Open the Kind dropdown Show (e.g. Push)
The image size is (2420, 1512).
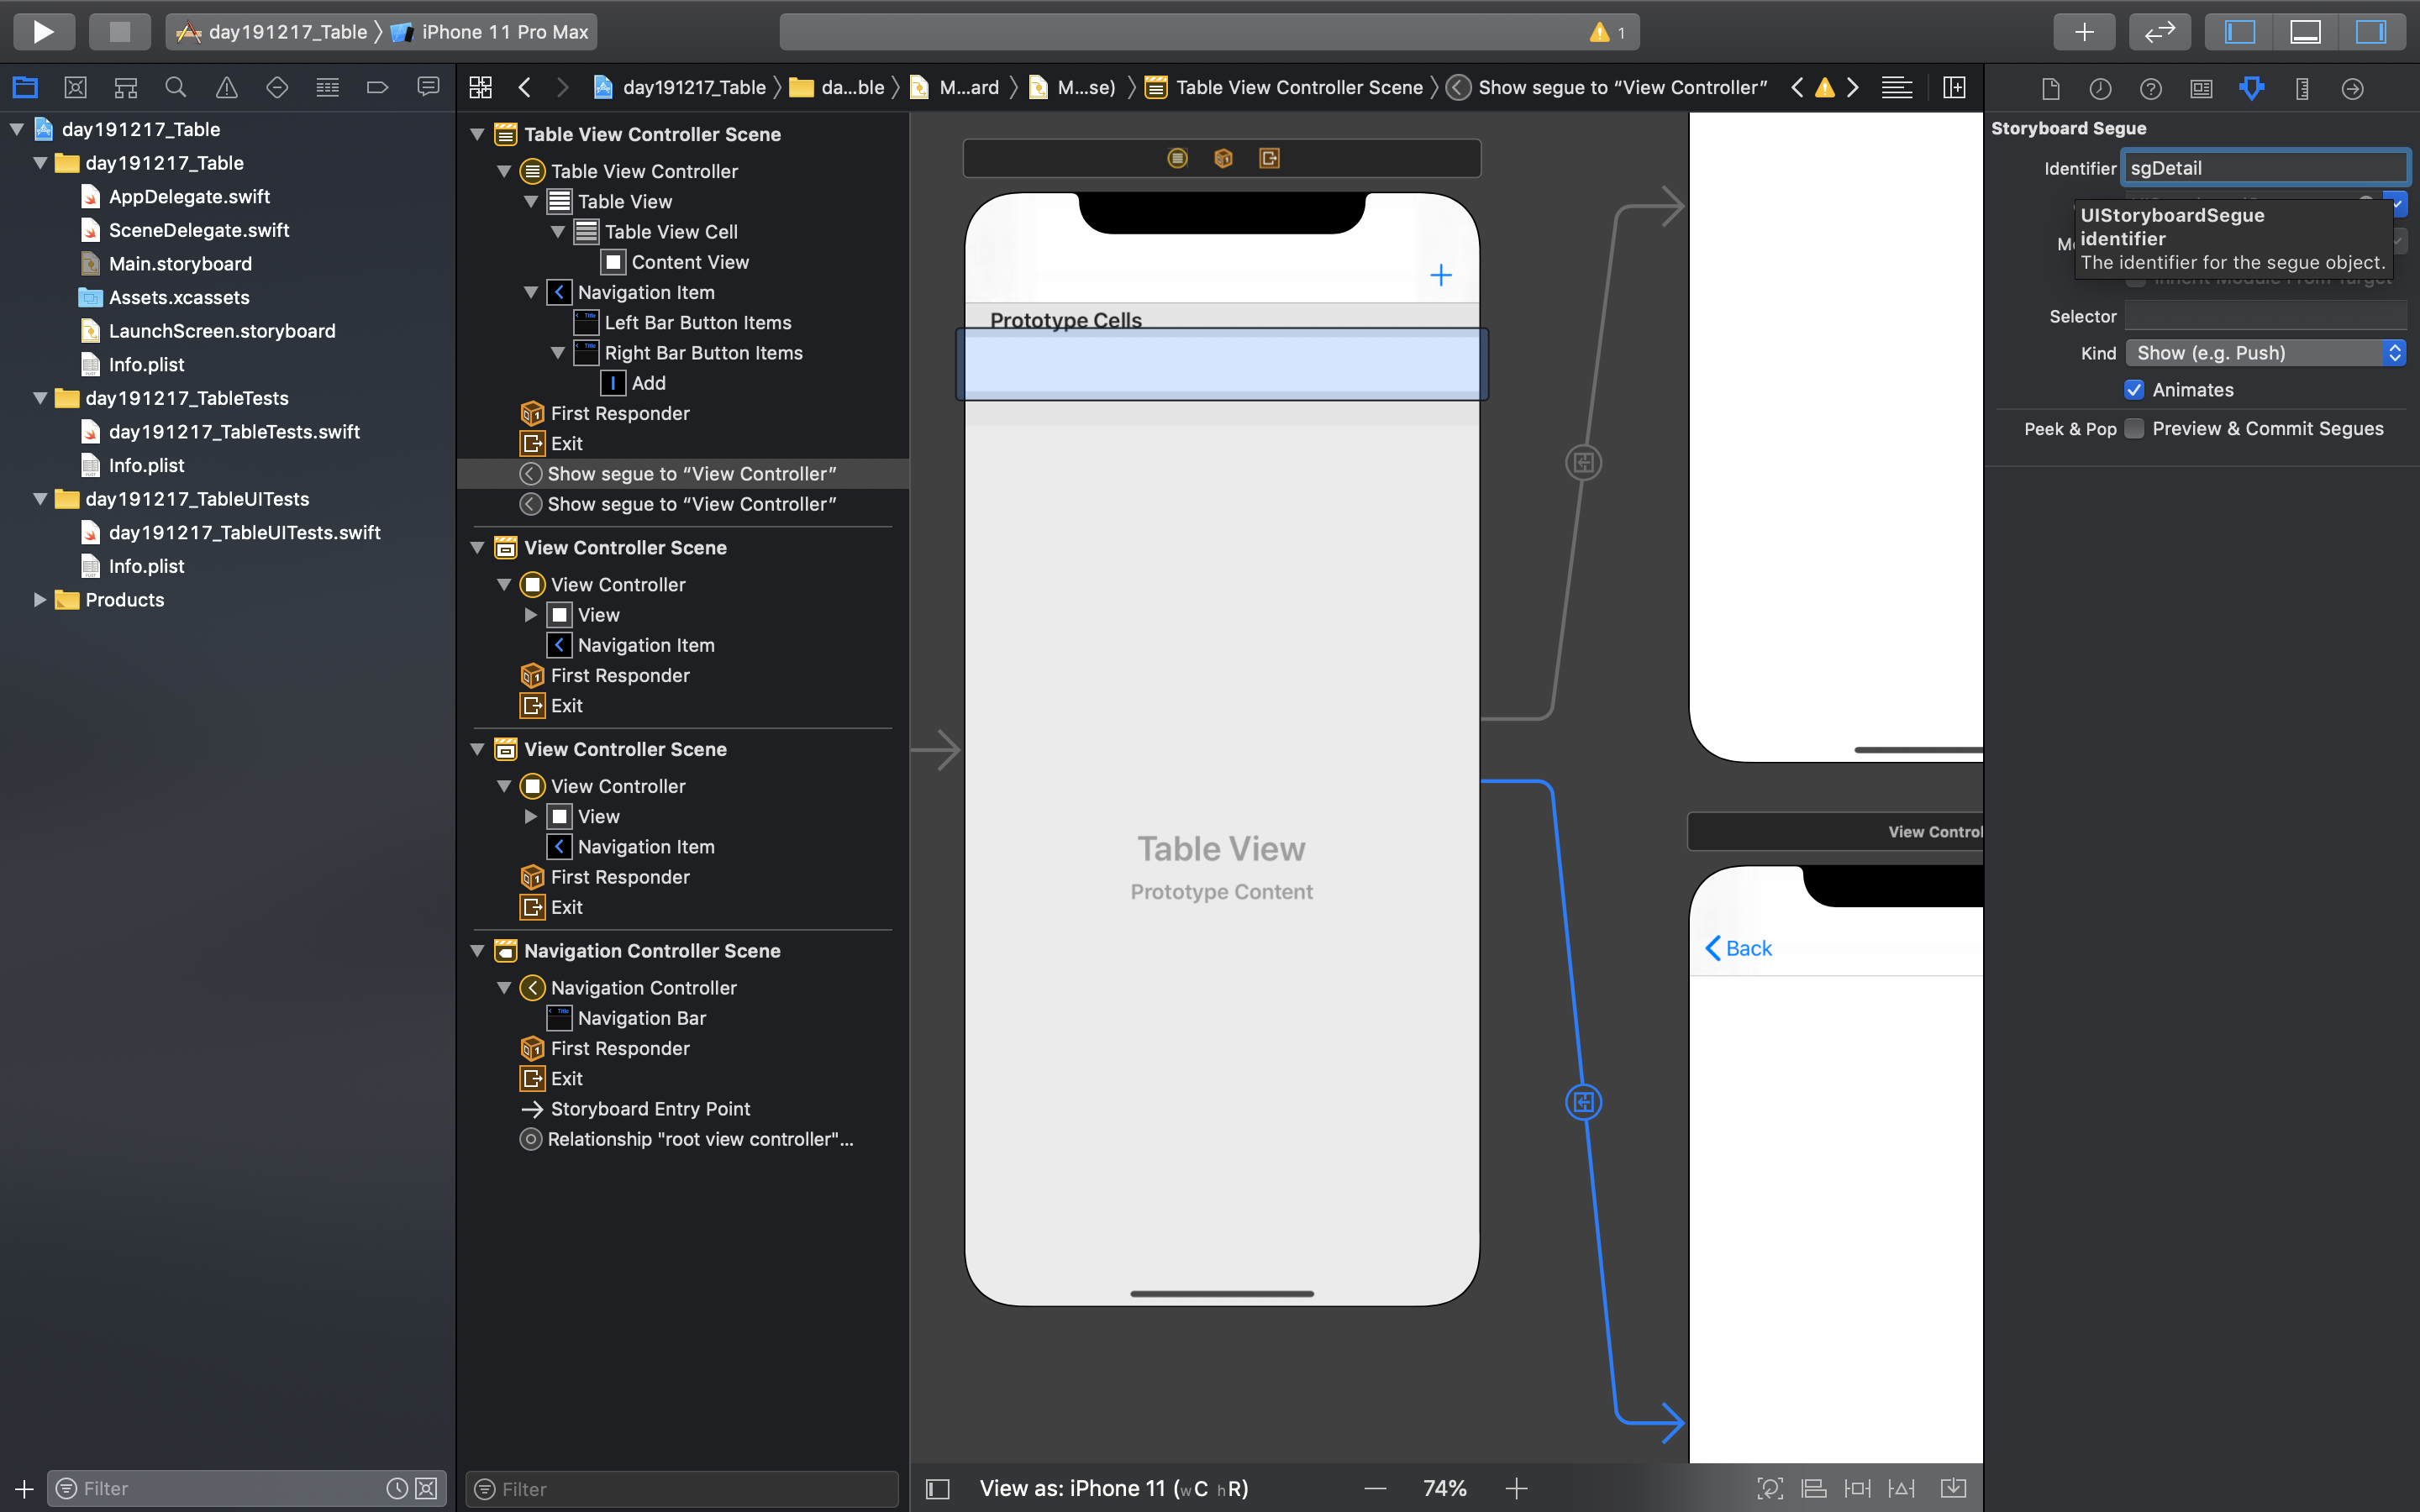[2264, 353]
